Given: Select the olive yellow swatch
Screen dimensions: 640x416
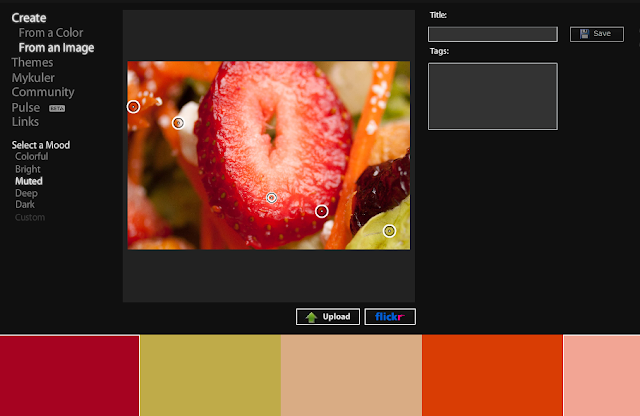Looking at the screenshot, I should pos(211,376).
